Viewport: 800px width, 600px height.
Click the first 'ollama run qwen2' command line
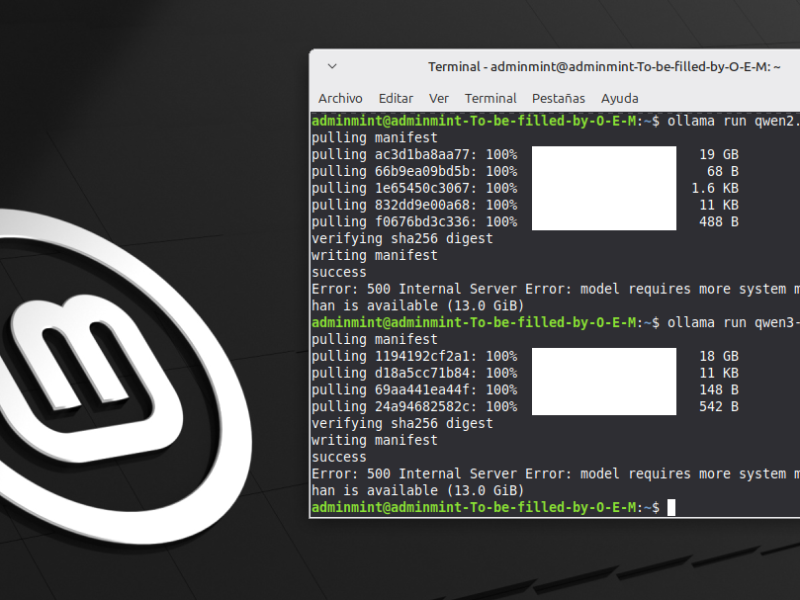tap(556, 121)
